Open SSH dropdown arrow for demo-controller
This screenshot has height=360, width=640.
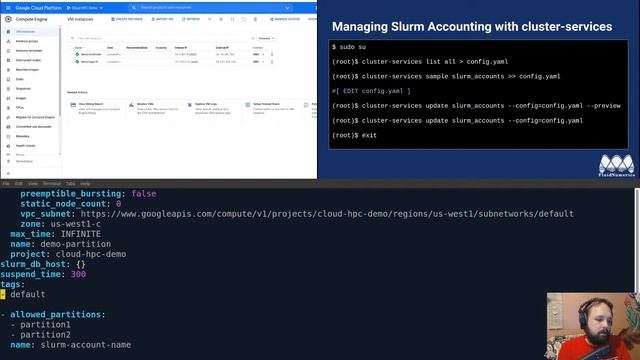coord(263,54)
